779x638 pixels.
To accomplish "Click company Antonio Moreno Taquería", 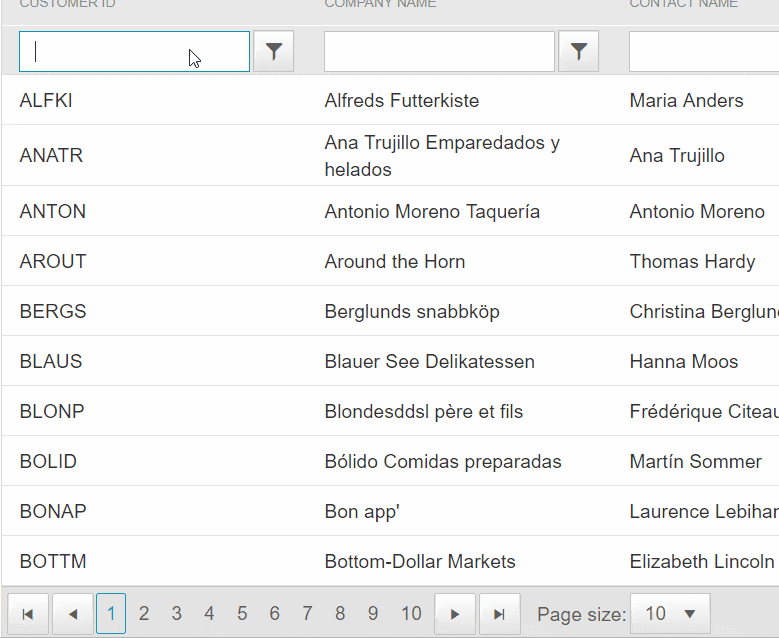I will click(x=432, y=212).
